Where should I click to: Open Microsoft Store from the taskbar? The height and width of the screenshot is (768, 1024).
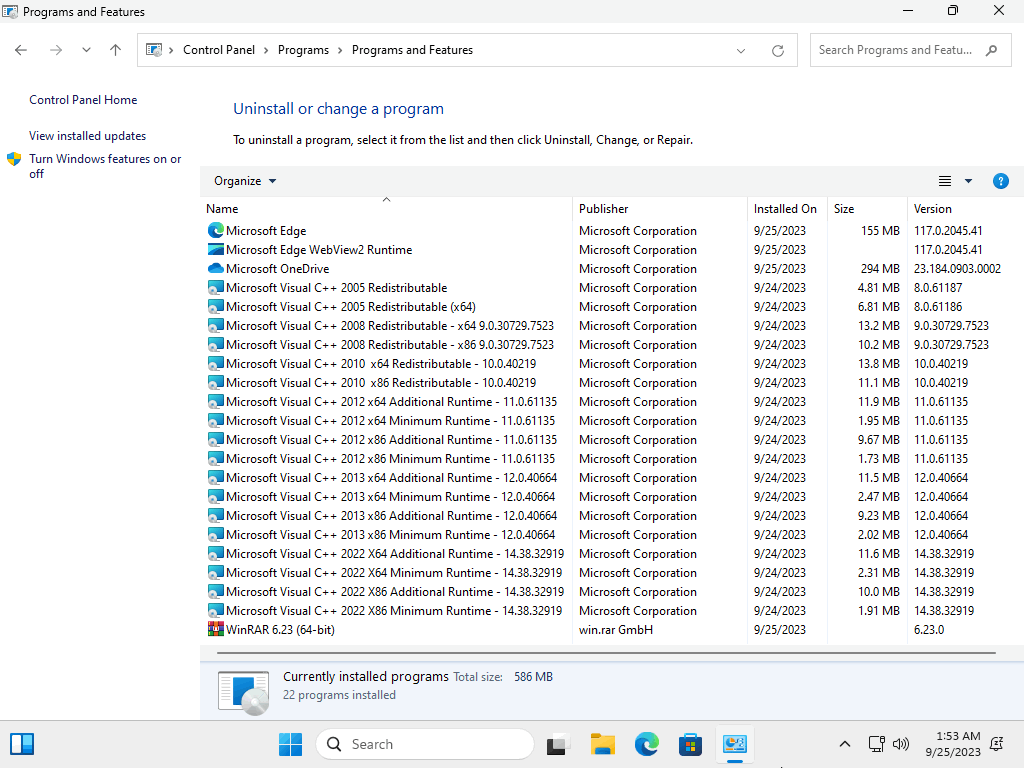click(690, 744)
